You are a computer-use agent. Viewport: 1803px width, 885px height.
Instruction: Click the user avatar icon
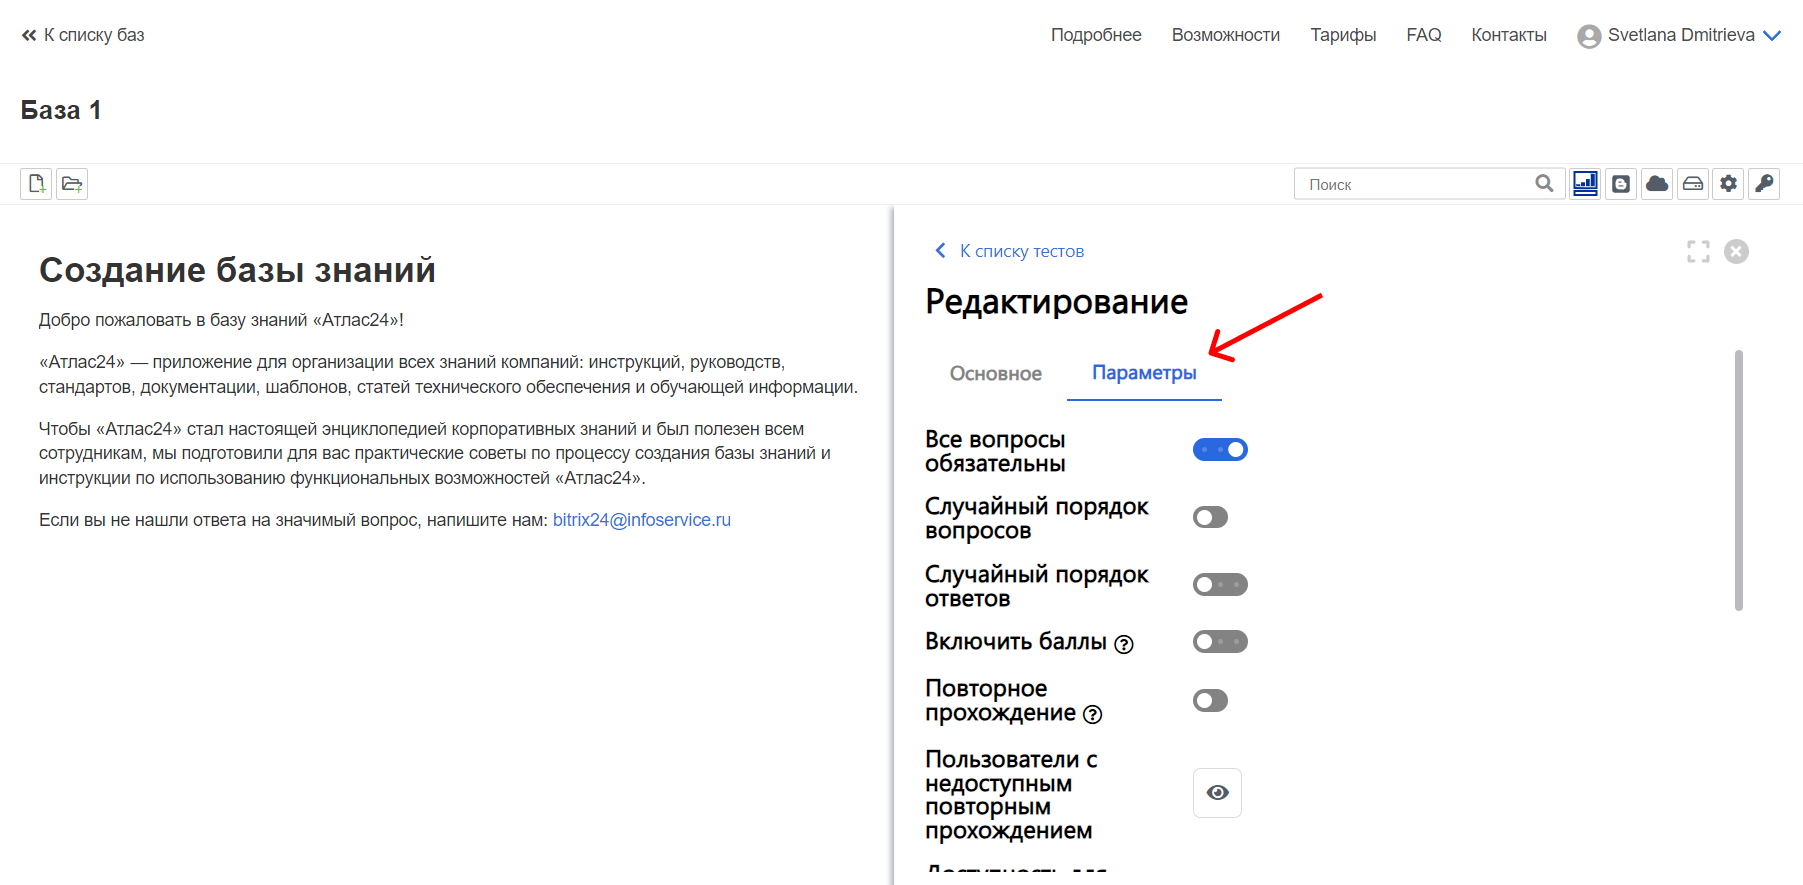(x=1589, y=36)
